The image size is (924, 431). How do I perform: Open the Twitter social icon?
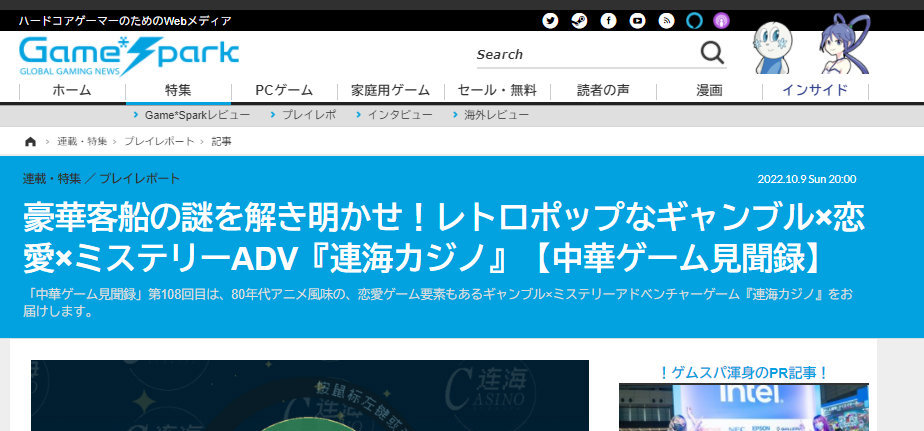(550, 21)
